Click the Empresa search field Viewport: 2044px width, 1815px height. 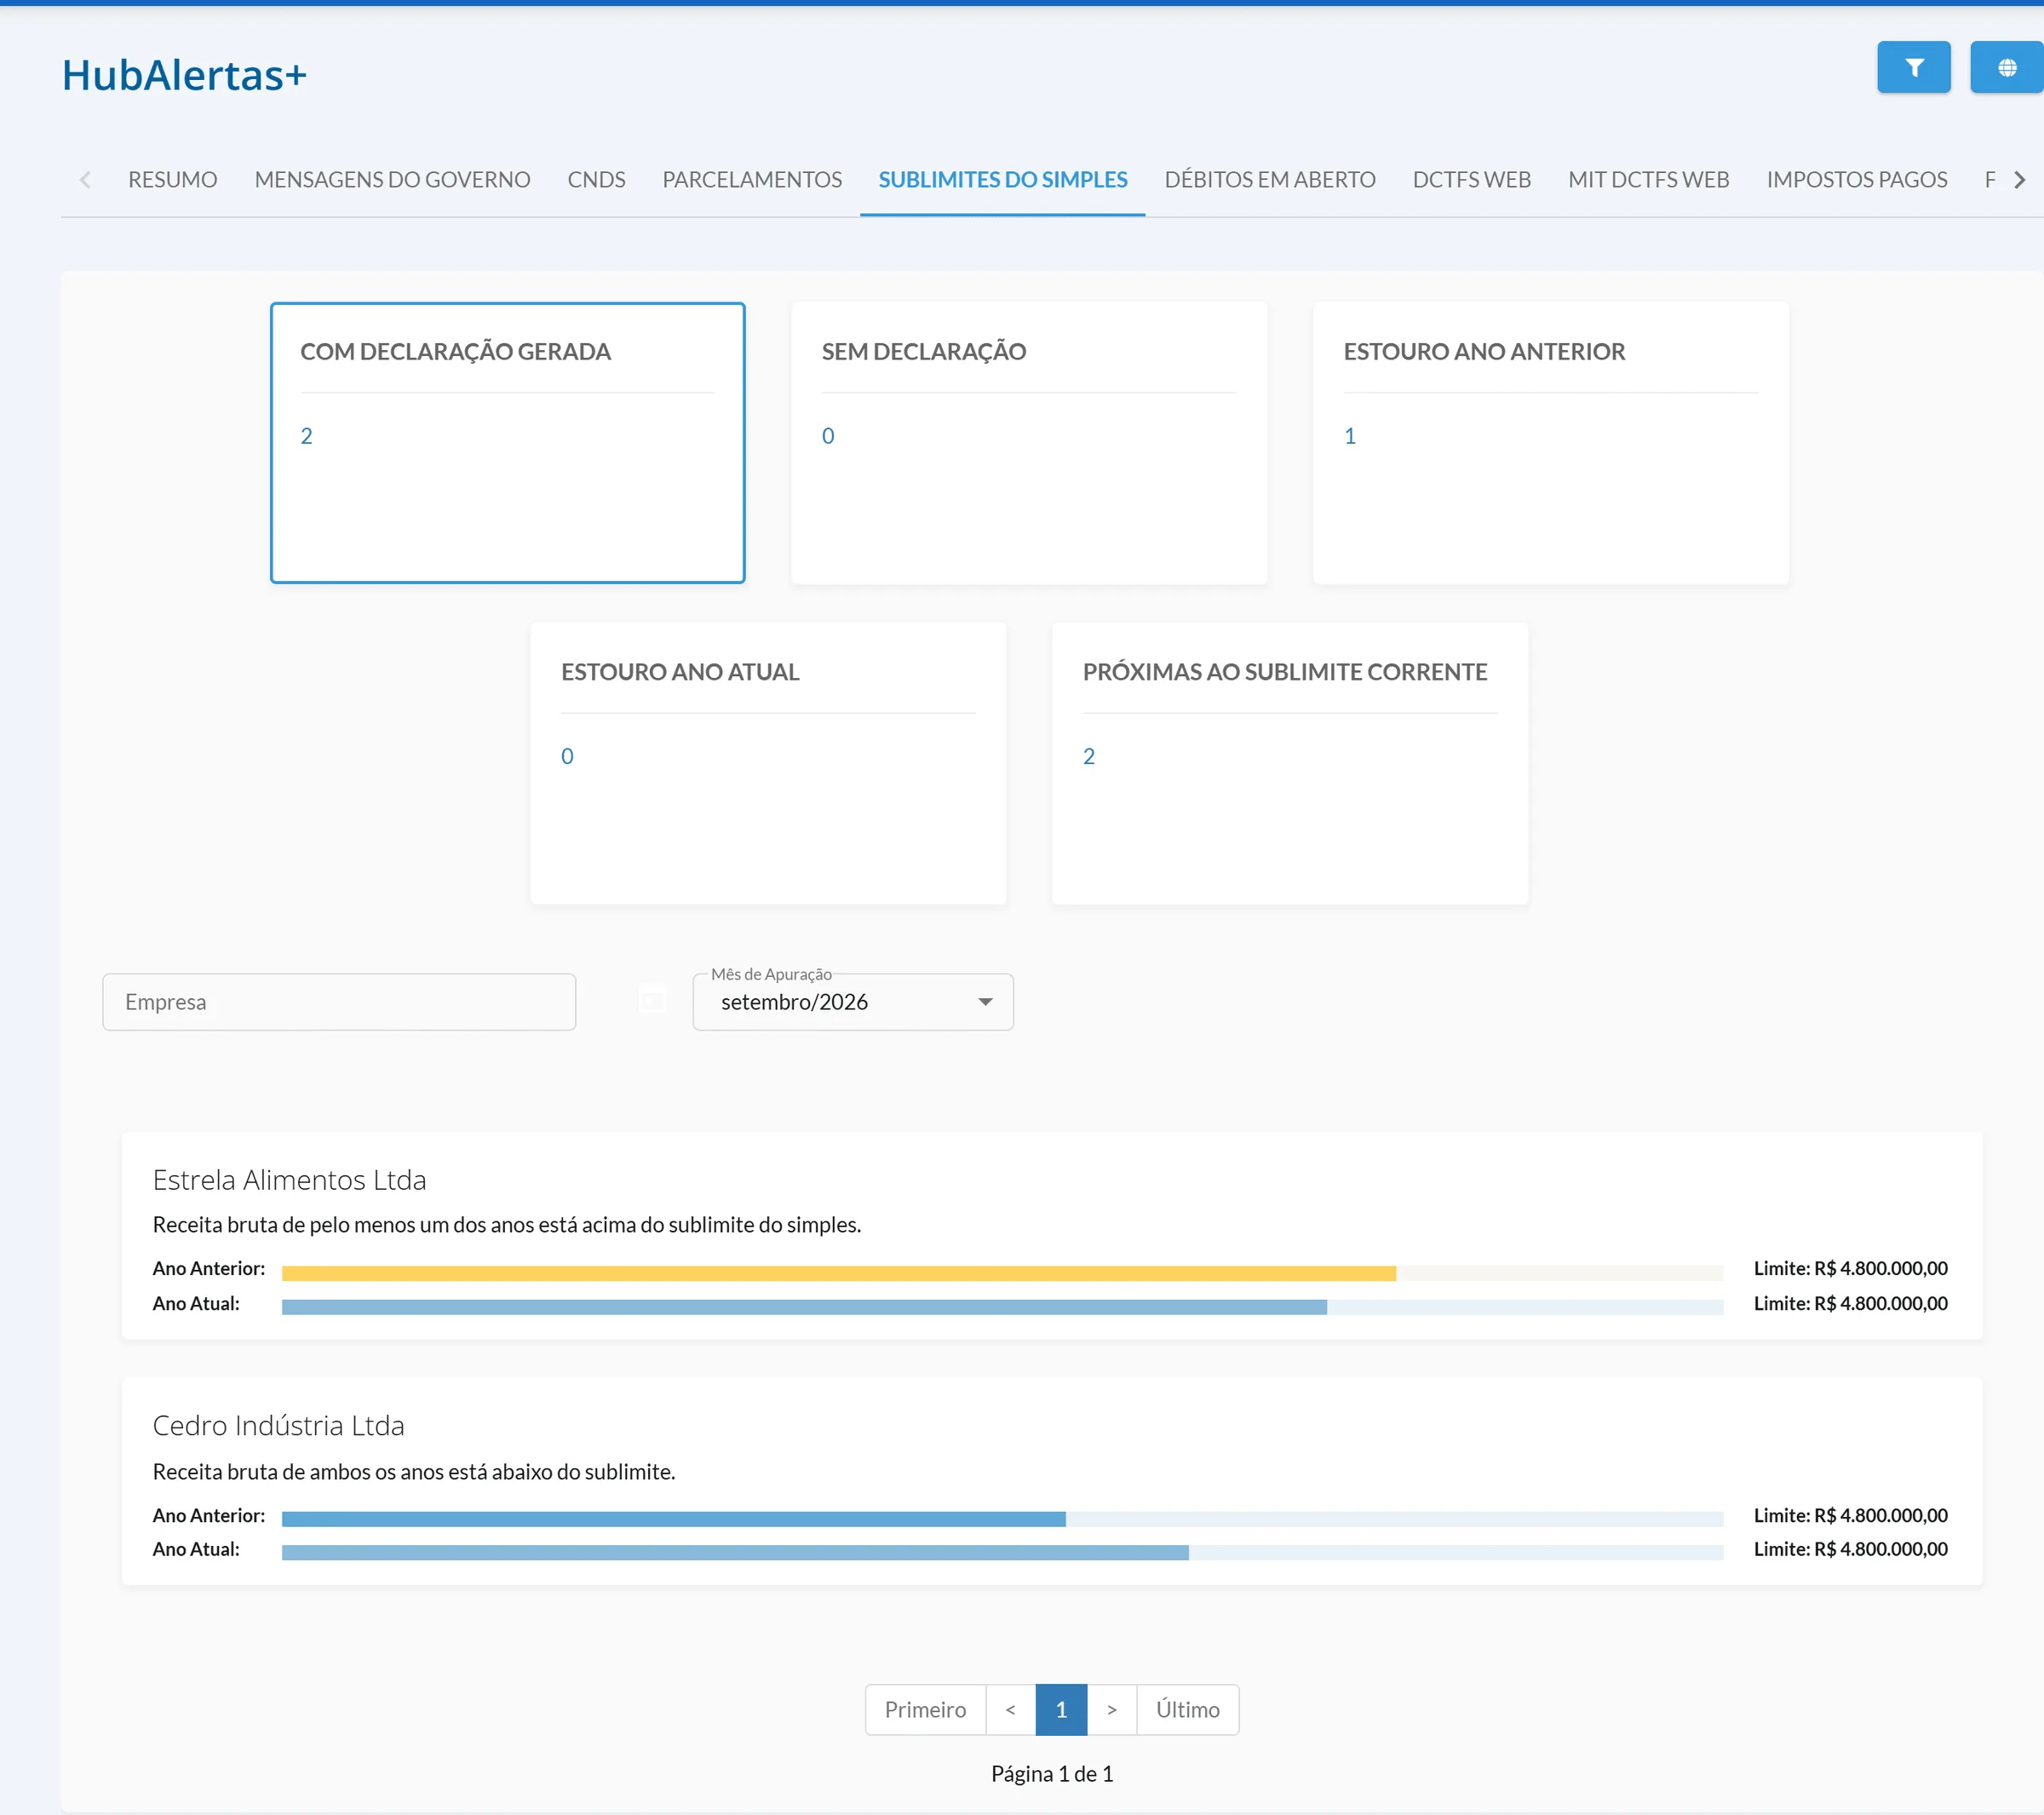(x=339, y=1002)
